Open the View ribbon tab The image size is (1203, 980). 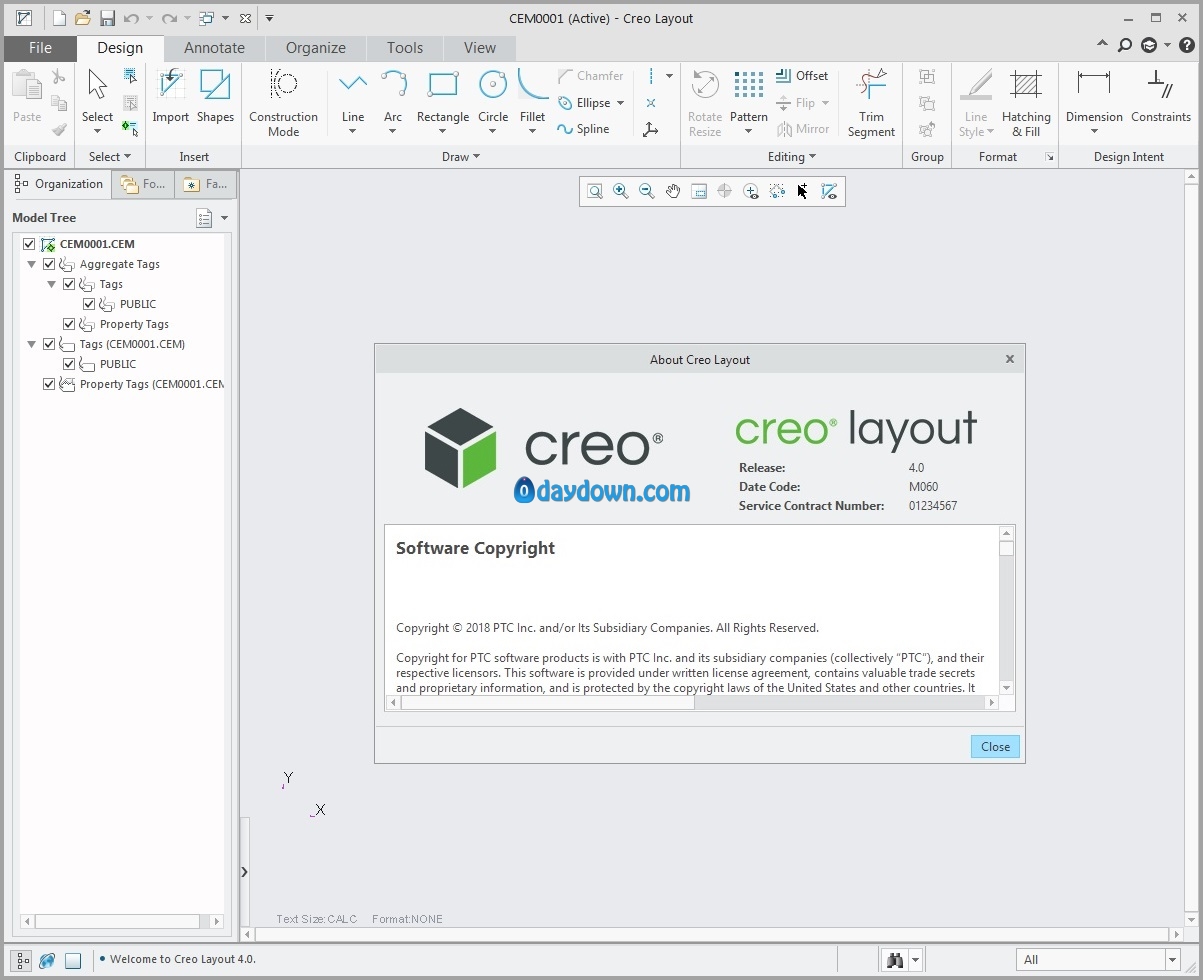coord(480,48)
